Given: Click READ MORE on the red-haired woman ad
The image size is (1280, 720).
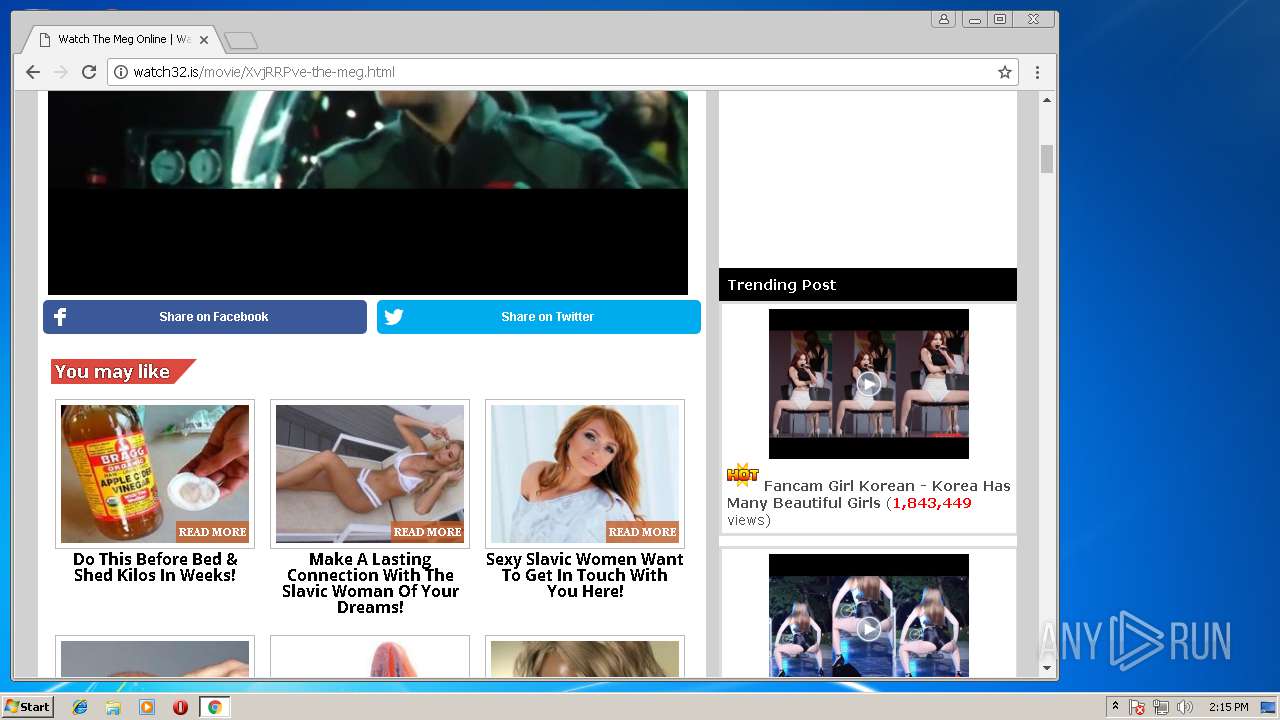Looking at the screenshot, I should pos(642,532).
